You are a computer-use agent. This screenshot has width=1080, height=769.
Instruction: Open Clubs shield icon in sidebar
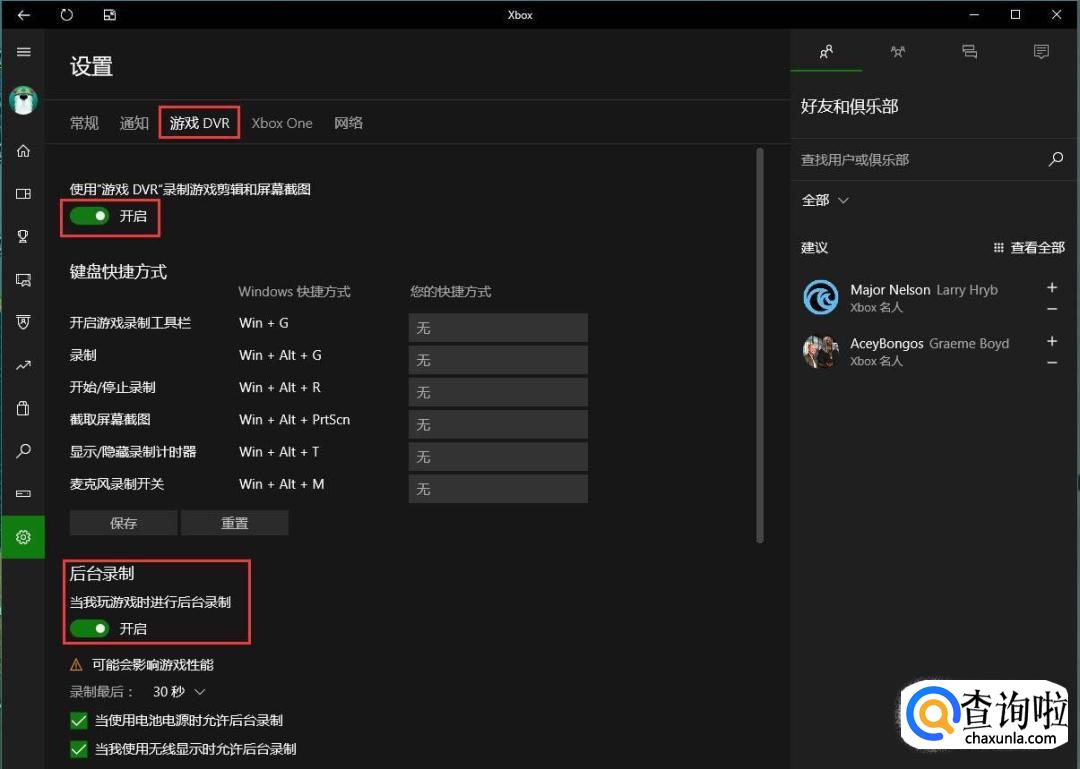pos(23,322)
